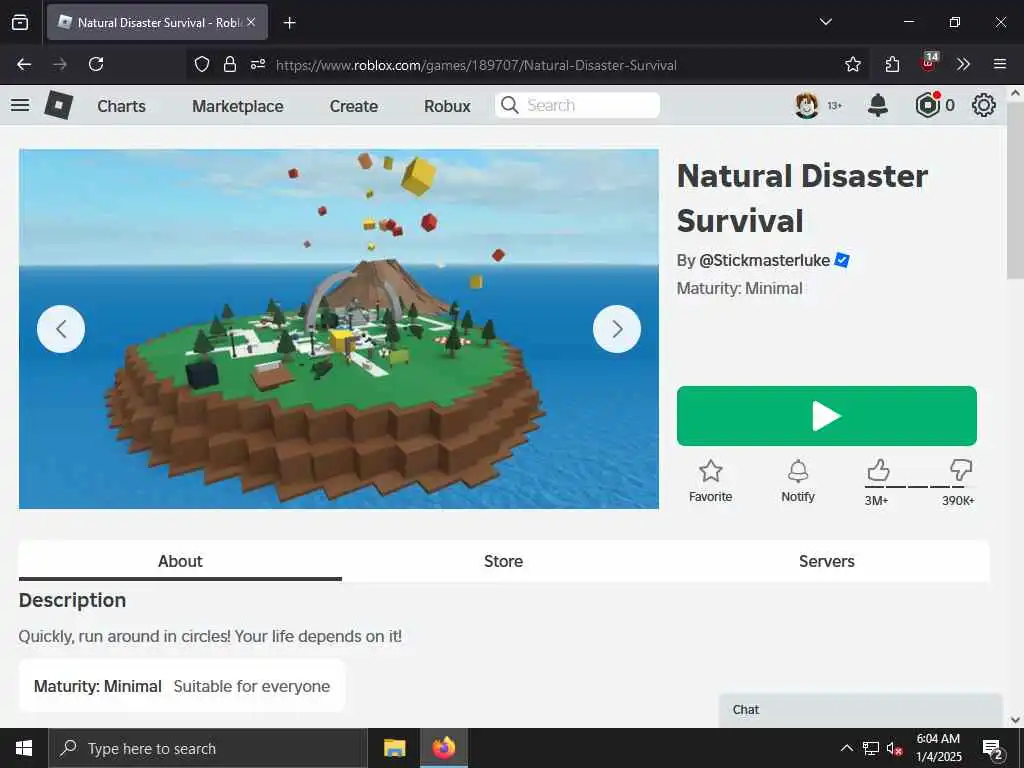1024x768 pixels.
Task: Open the Roblox hamburger navigation menu
Action: (20, 105)
